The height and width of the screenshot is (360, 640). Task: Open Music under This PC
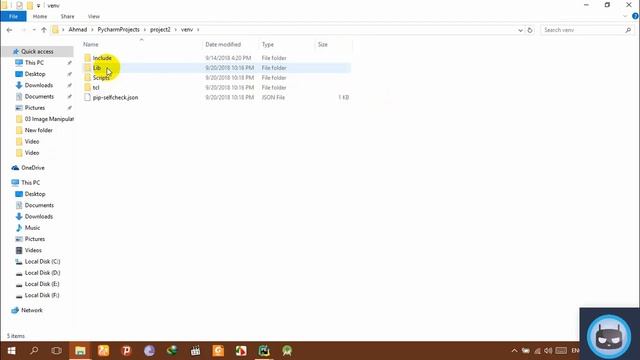tap(32, 228)
